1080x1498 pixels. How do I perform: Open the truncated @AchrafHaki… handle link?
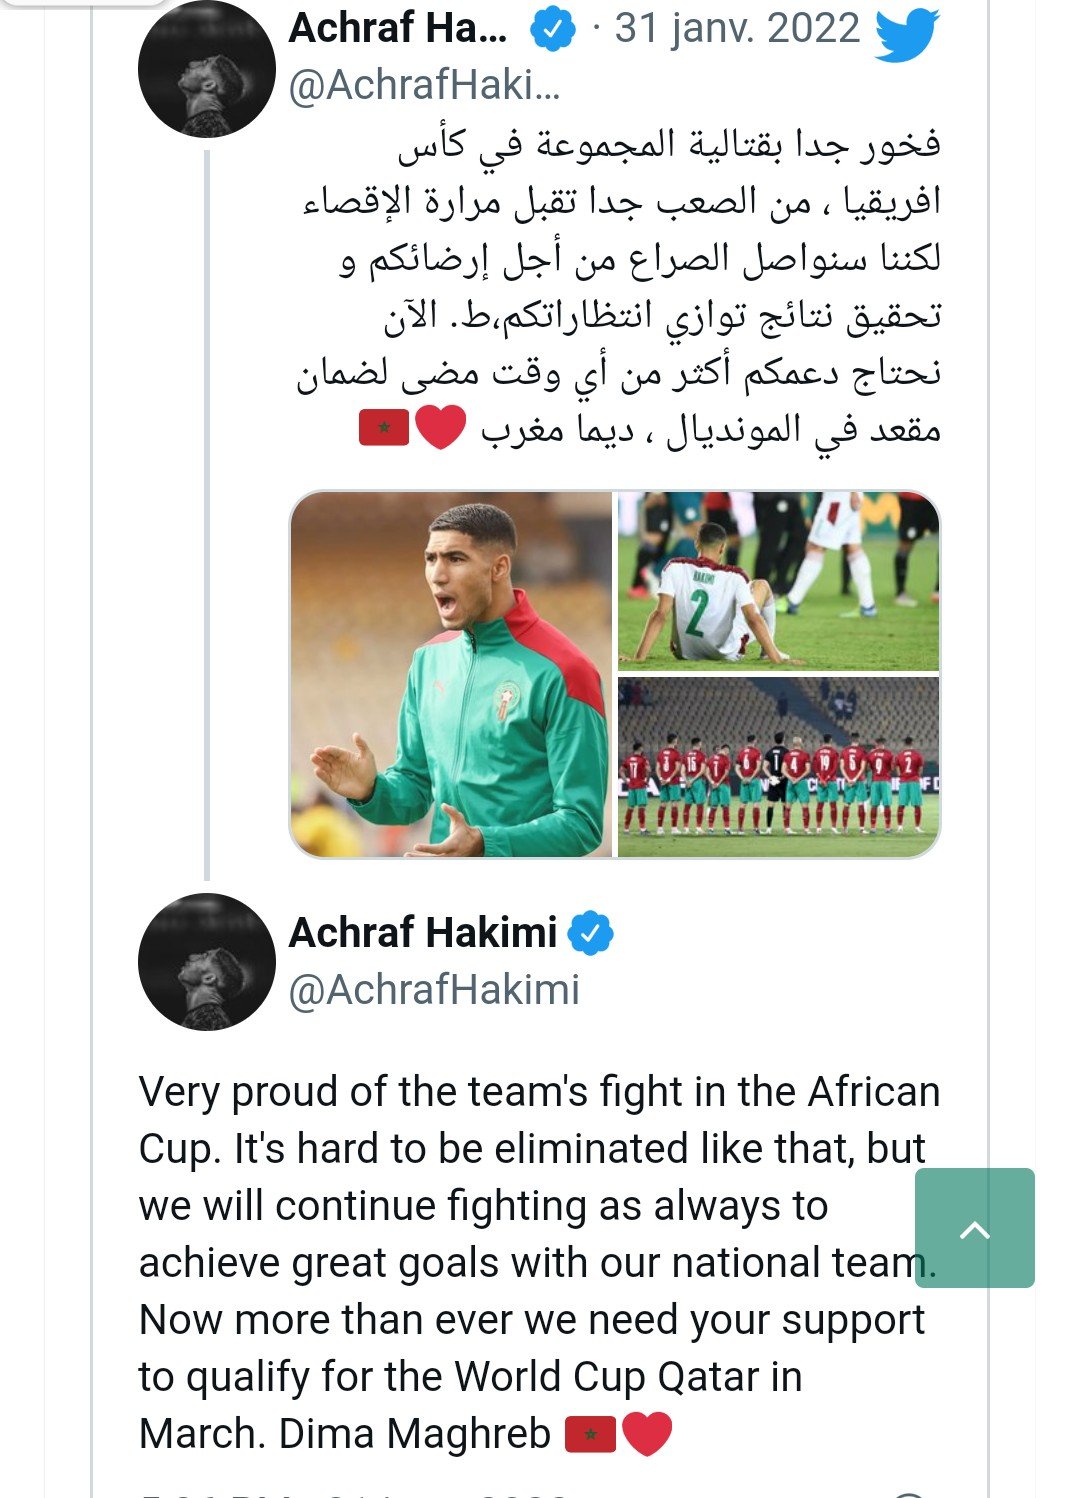tap(424, 86)
